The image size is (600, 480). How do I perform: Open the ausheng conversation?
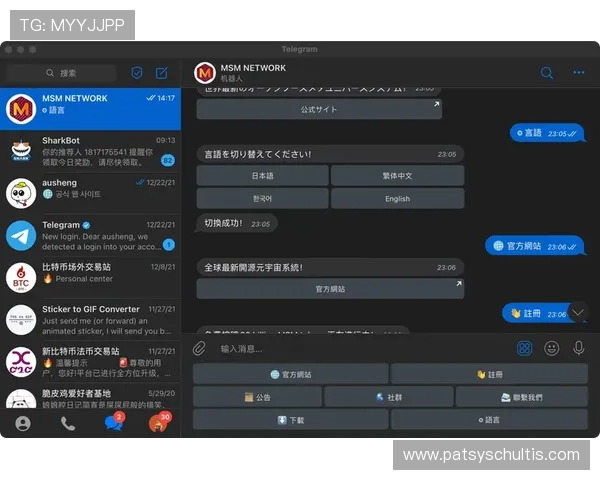point(90,193)
